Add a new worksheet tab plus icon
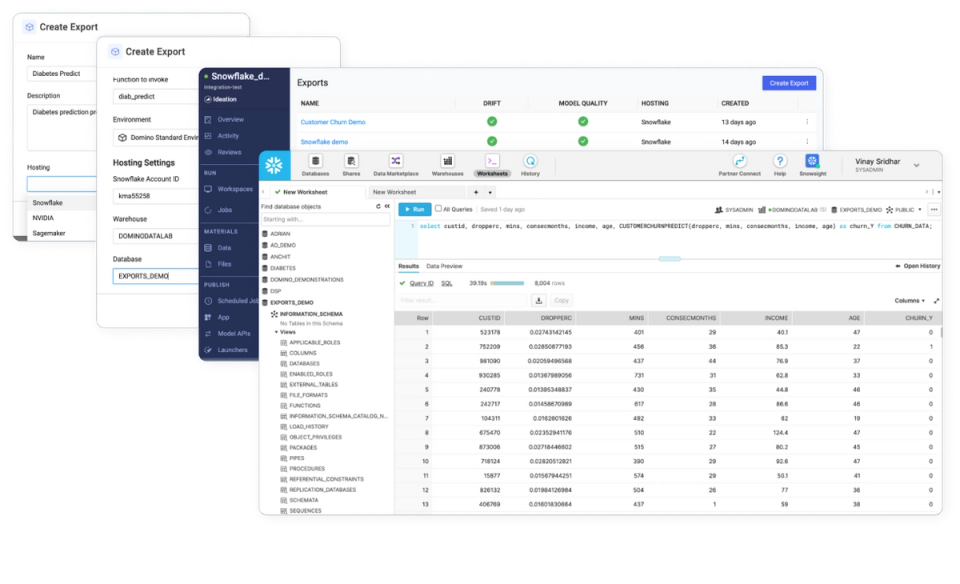This screenshot has height=584, width=960. [x=476, y=192]
